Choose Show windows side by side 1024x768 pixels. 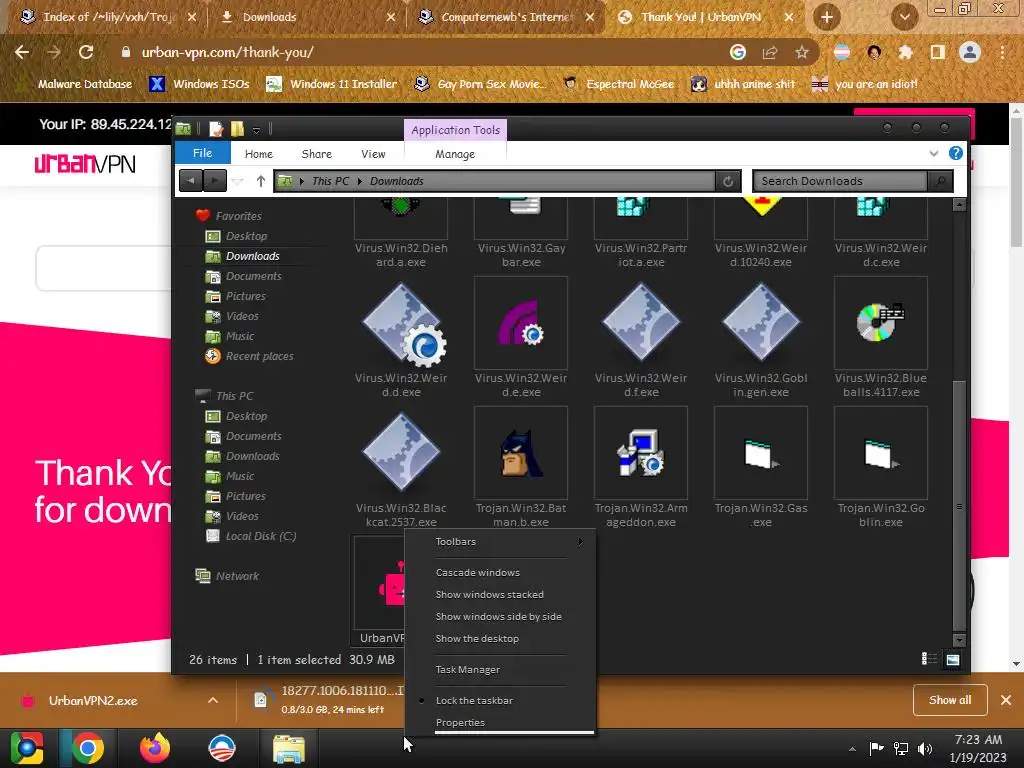click(x=498, y=616)
